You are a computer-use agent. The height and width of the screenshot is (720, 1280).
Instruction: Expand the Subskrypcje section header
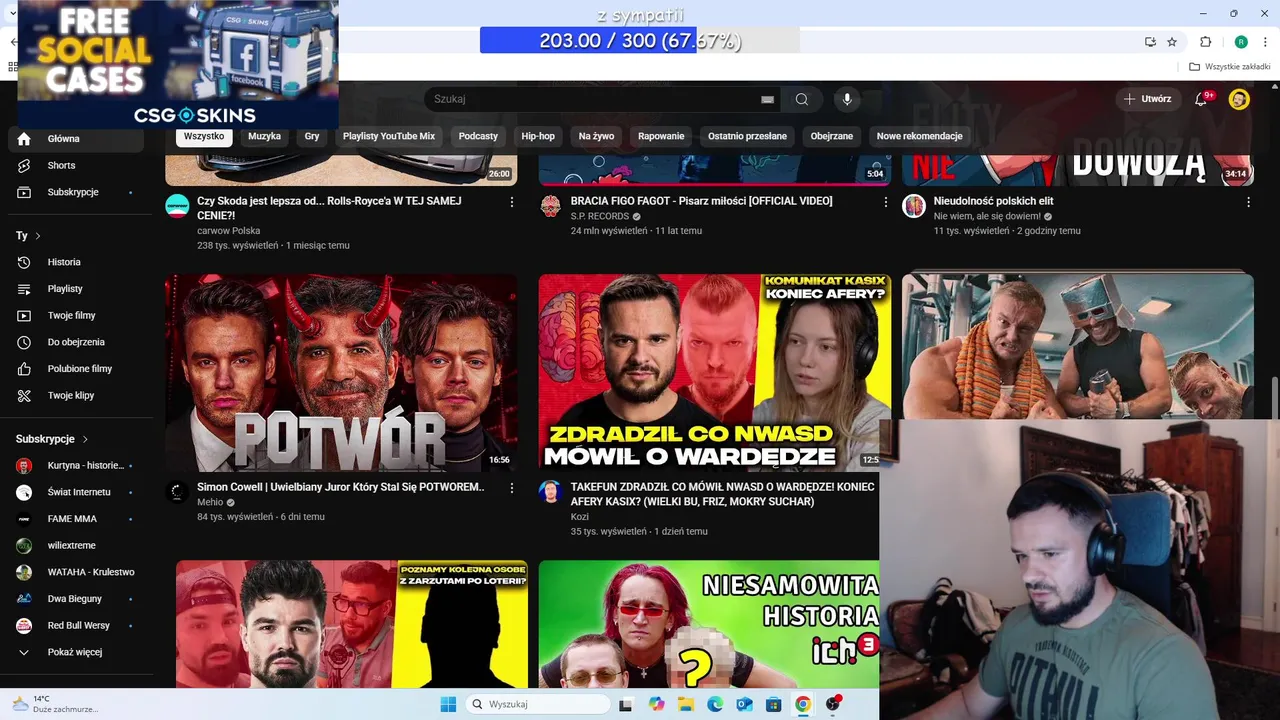pyautogui.click(x=52, y=439)
